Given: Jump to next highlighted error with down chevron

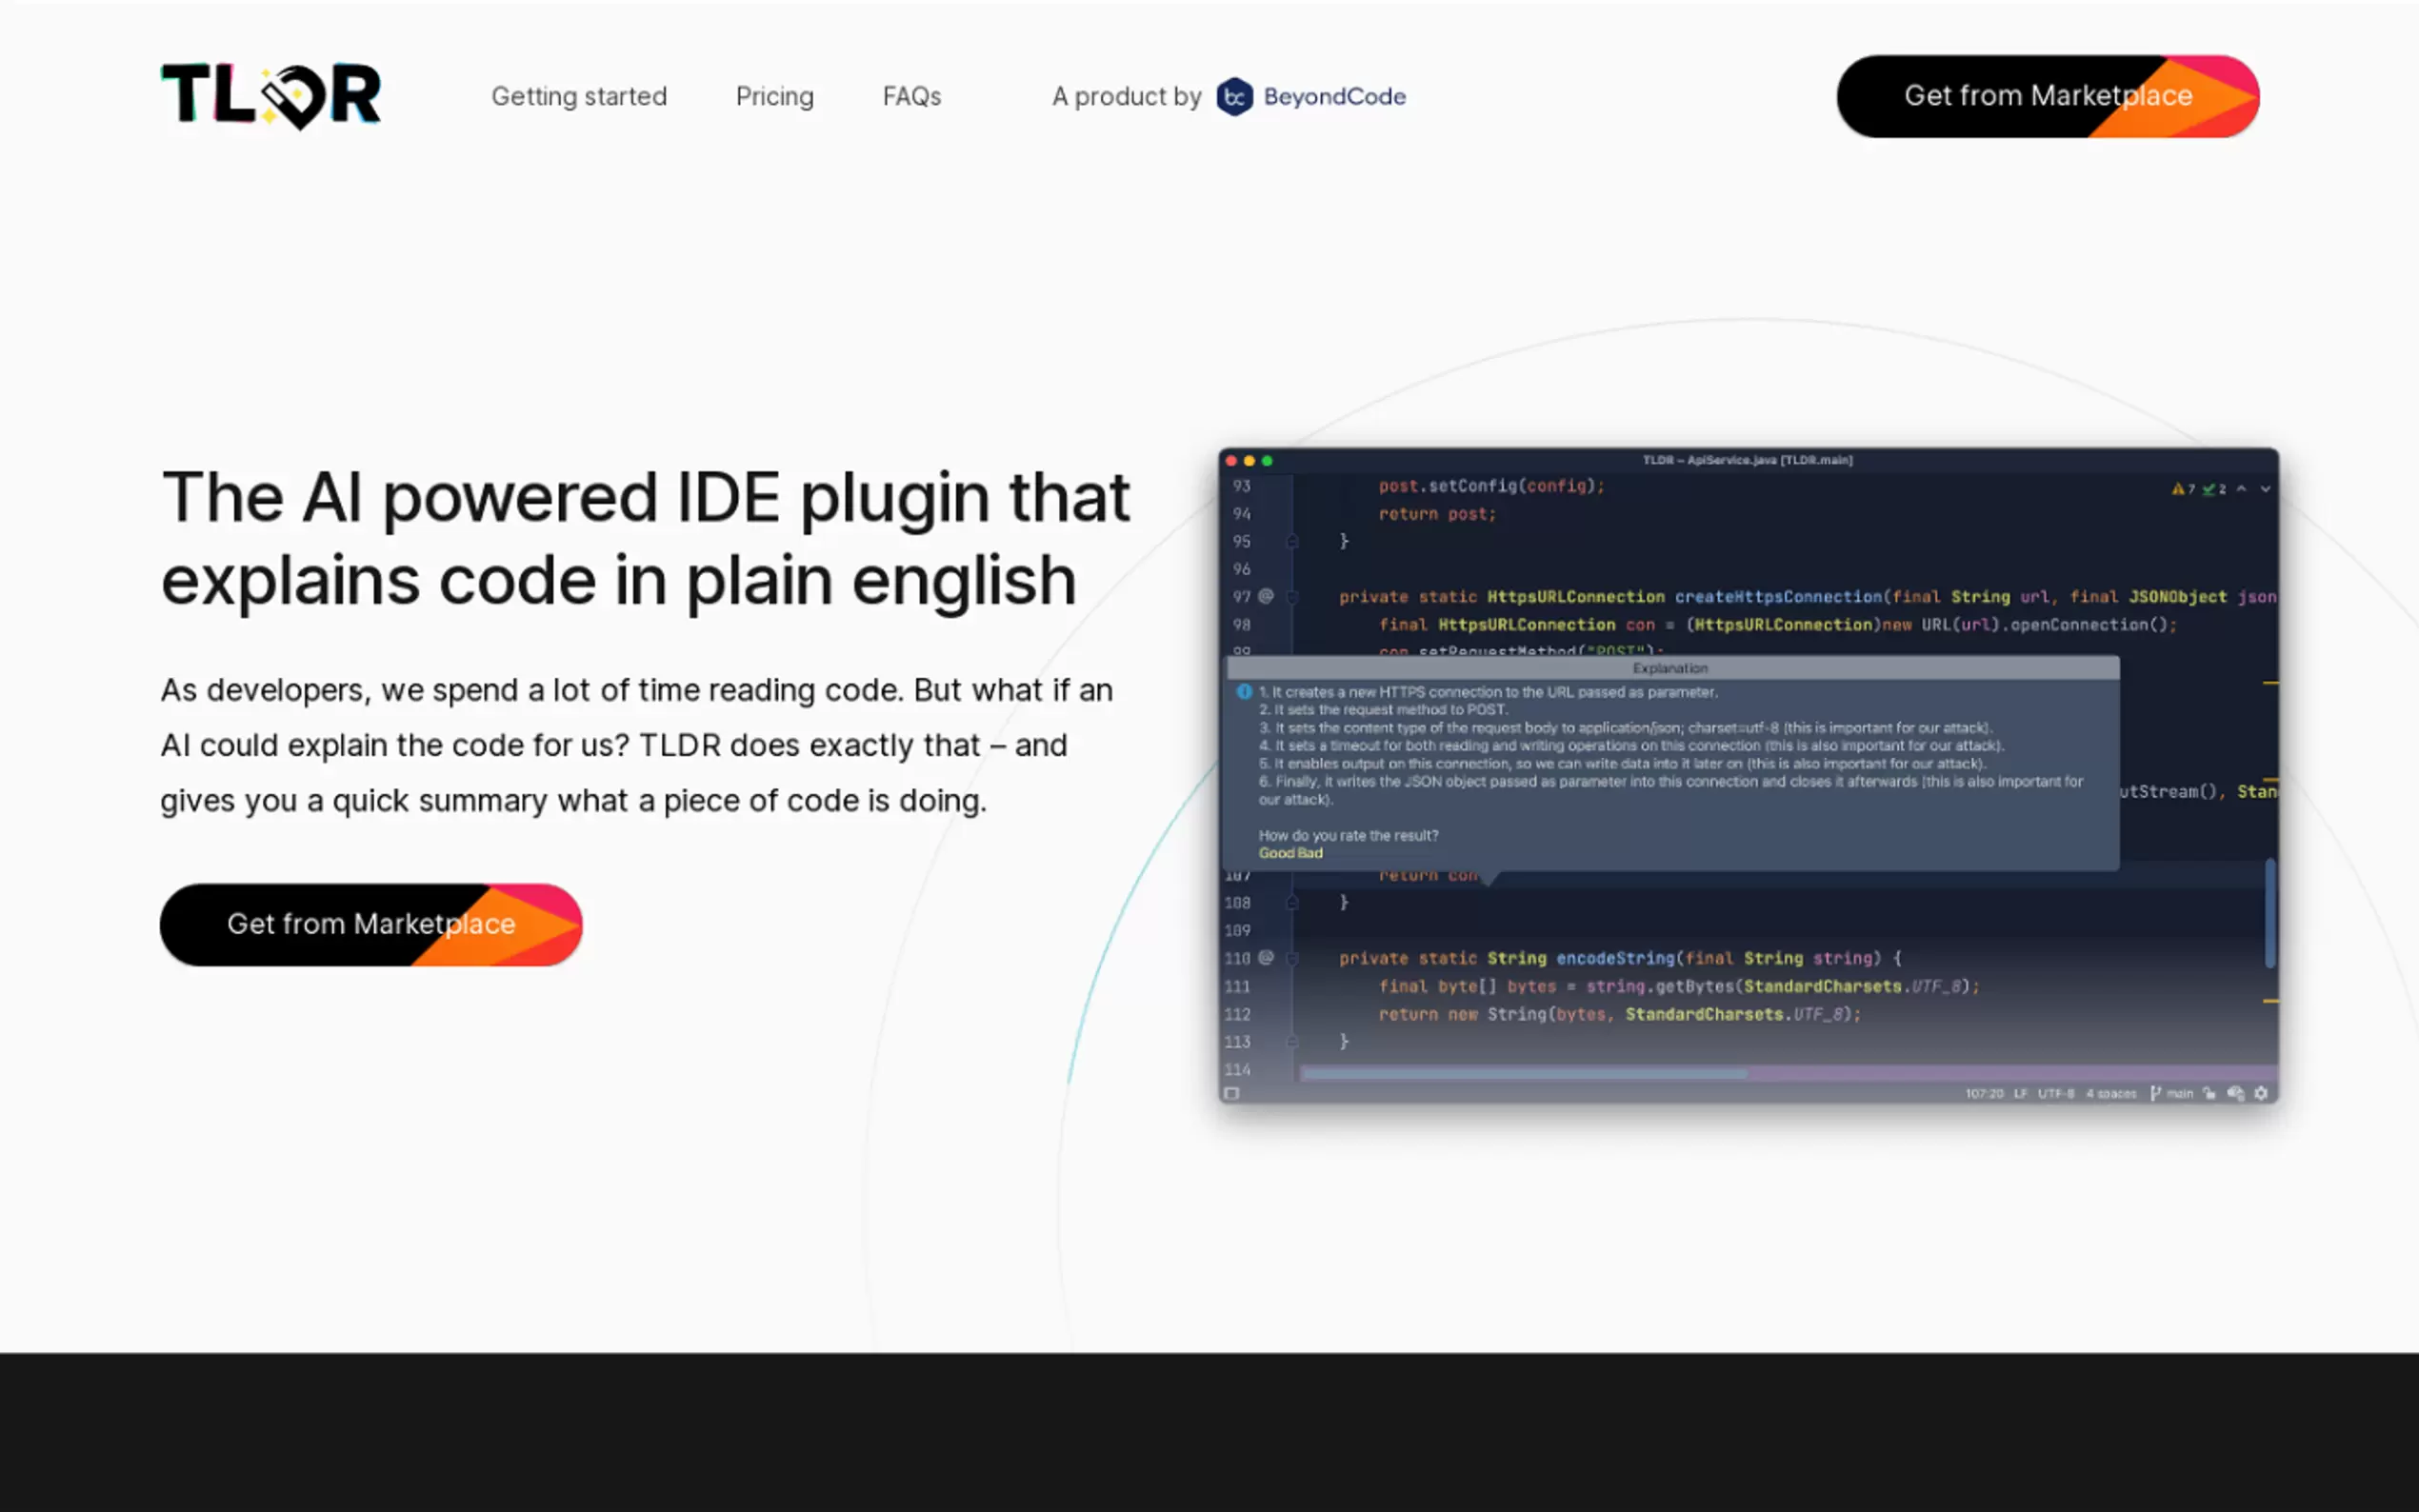Looking at the screenshot, I should (x=2265, y=489).
